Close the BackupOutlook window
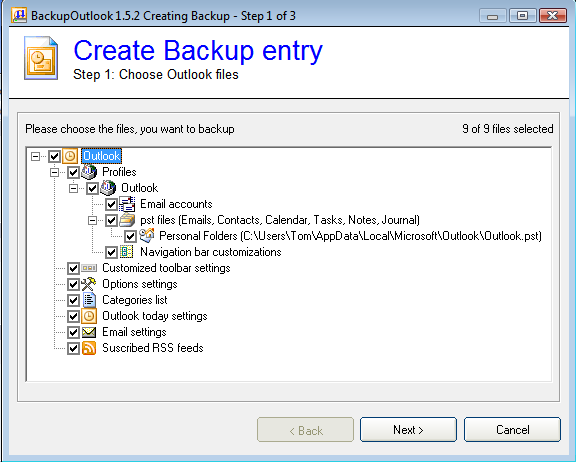The image size is (576, 462). (552, 16)
